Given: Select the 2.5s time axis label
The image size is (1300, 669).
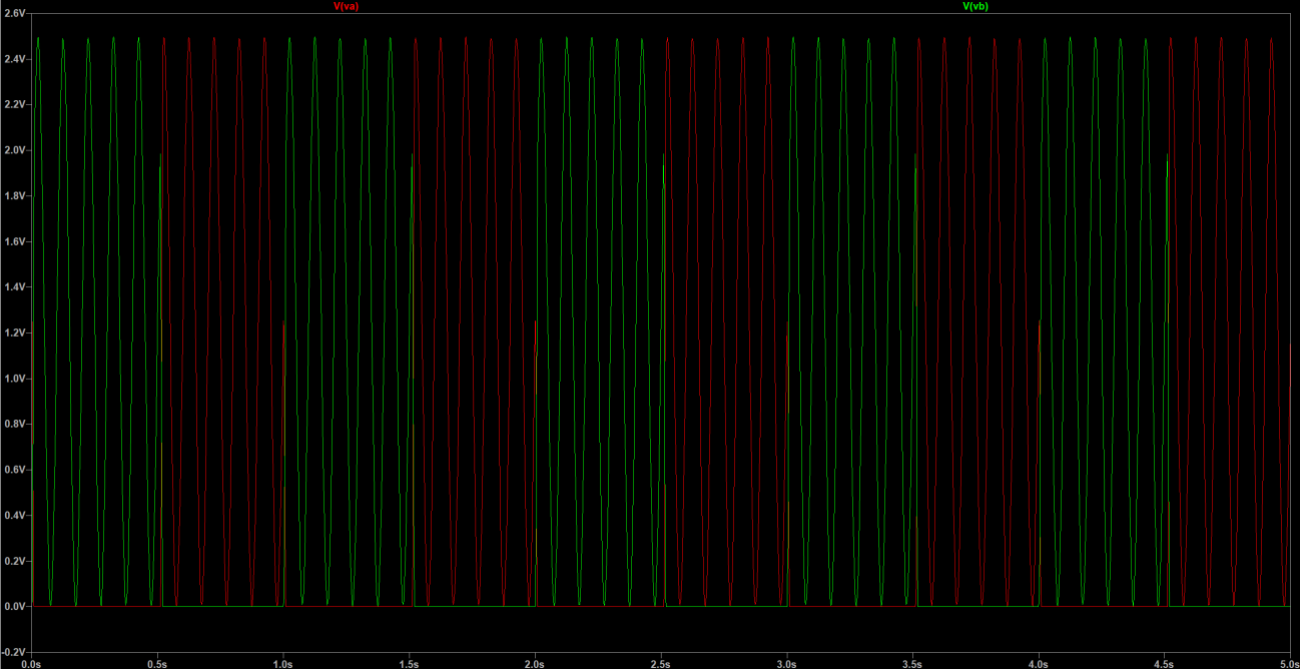Looking at the screenshot, I should tap(661, 663).
